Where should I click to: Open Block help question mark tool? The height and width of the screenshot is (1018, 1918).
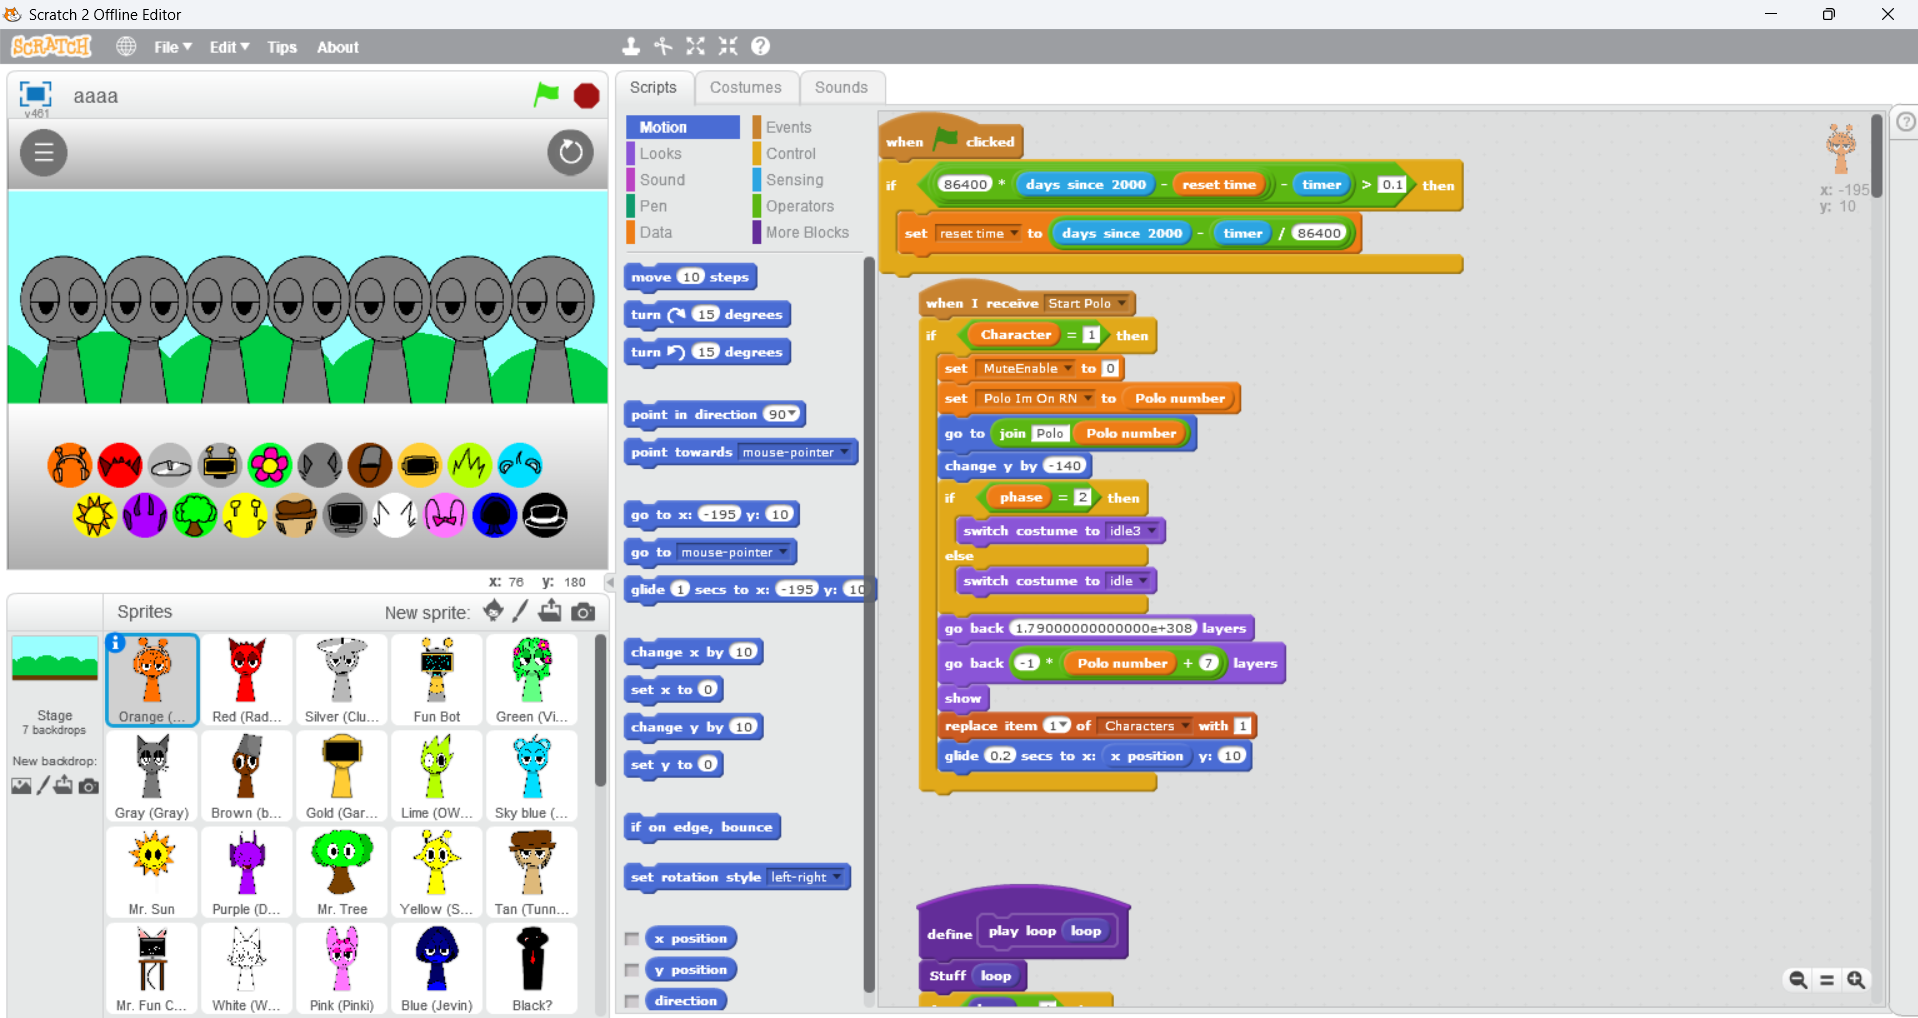[761, 46]
